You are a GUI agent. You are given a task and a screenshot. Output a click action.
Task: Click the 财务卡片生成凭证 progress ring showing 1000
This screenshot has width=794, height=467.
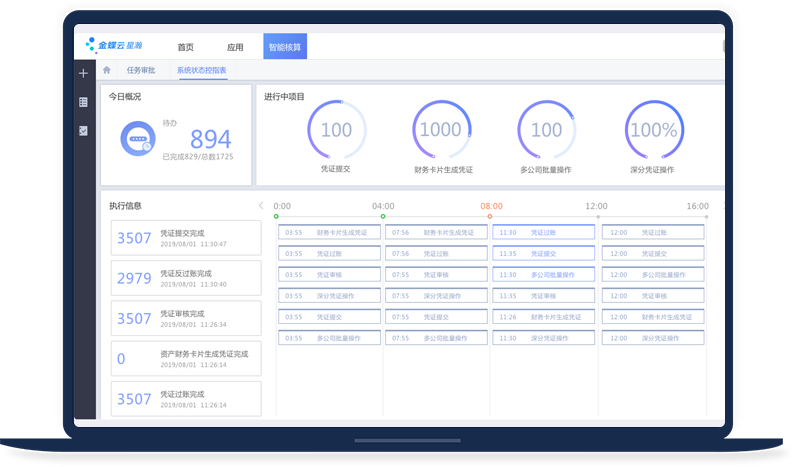440,130
